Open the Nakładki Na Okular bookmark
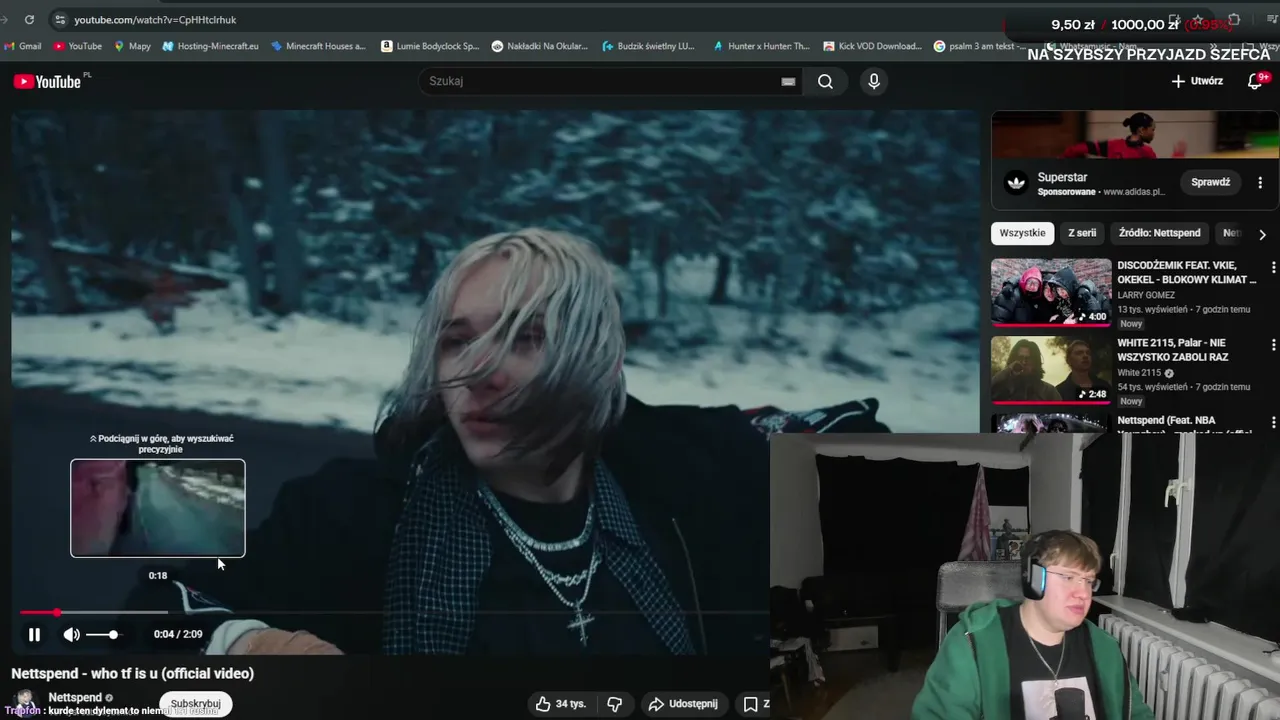 pyautogui.click(x=540, y=46)
